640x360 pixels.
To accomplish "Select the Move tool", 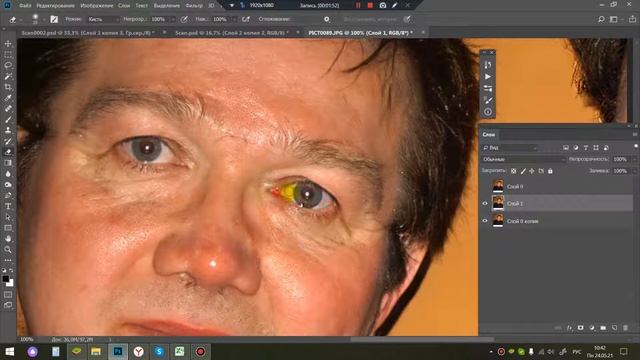I will tap(8, 44).
